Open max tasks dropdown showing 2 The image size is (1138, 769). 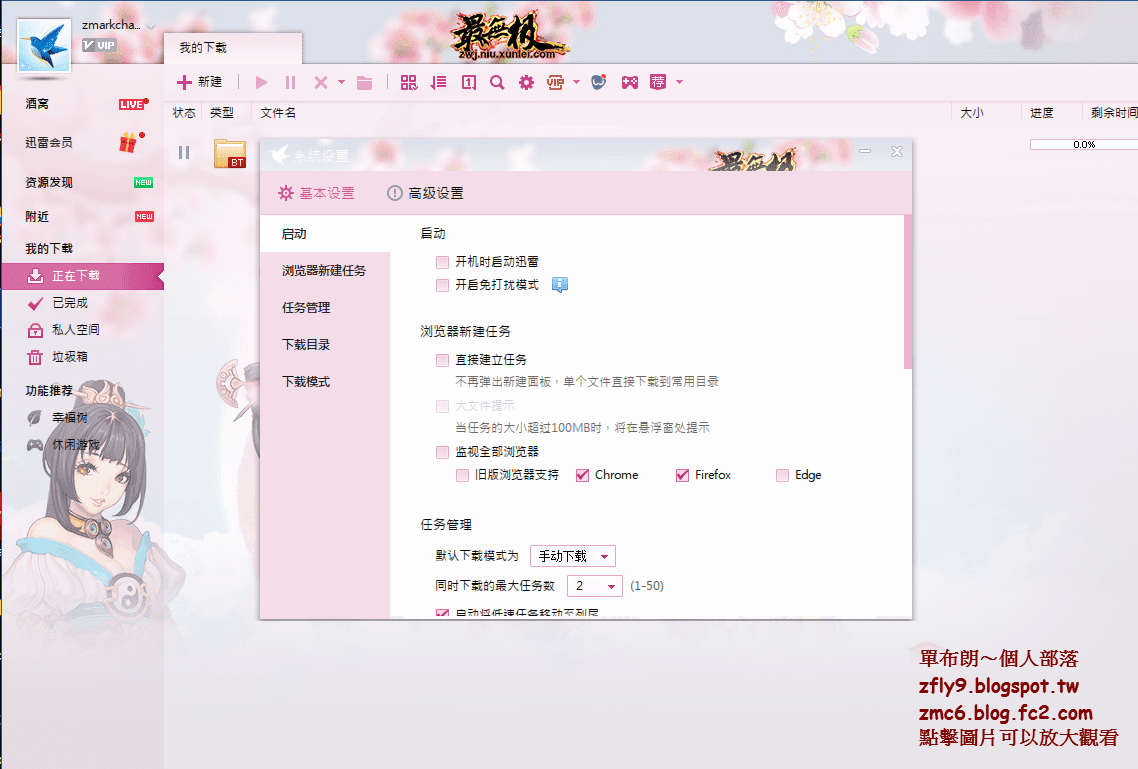click(594, 585)
